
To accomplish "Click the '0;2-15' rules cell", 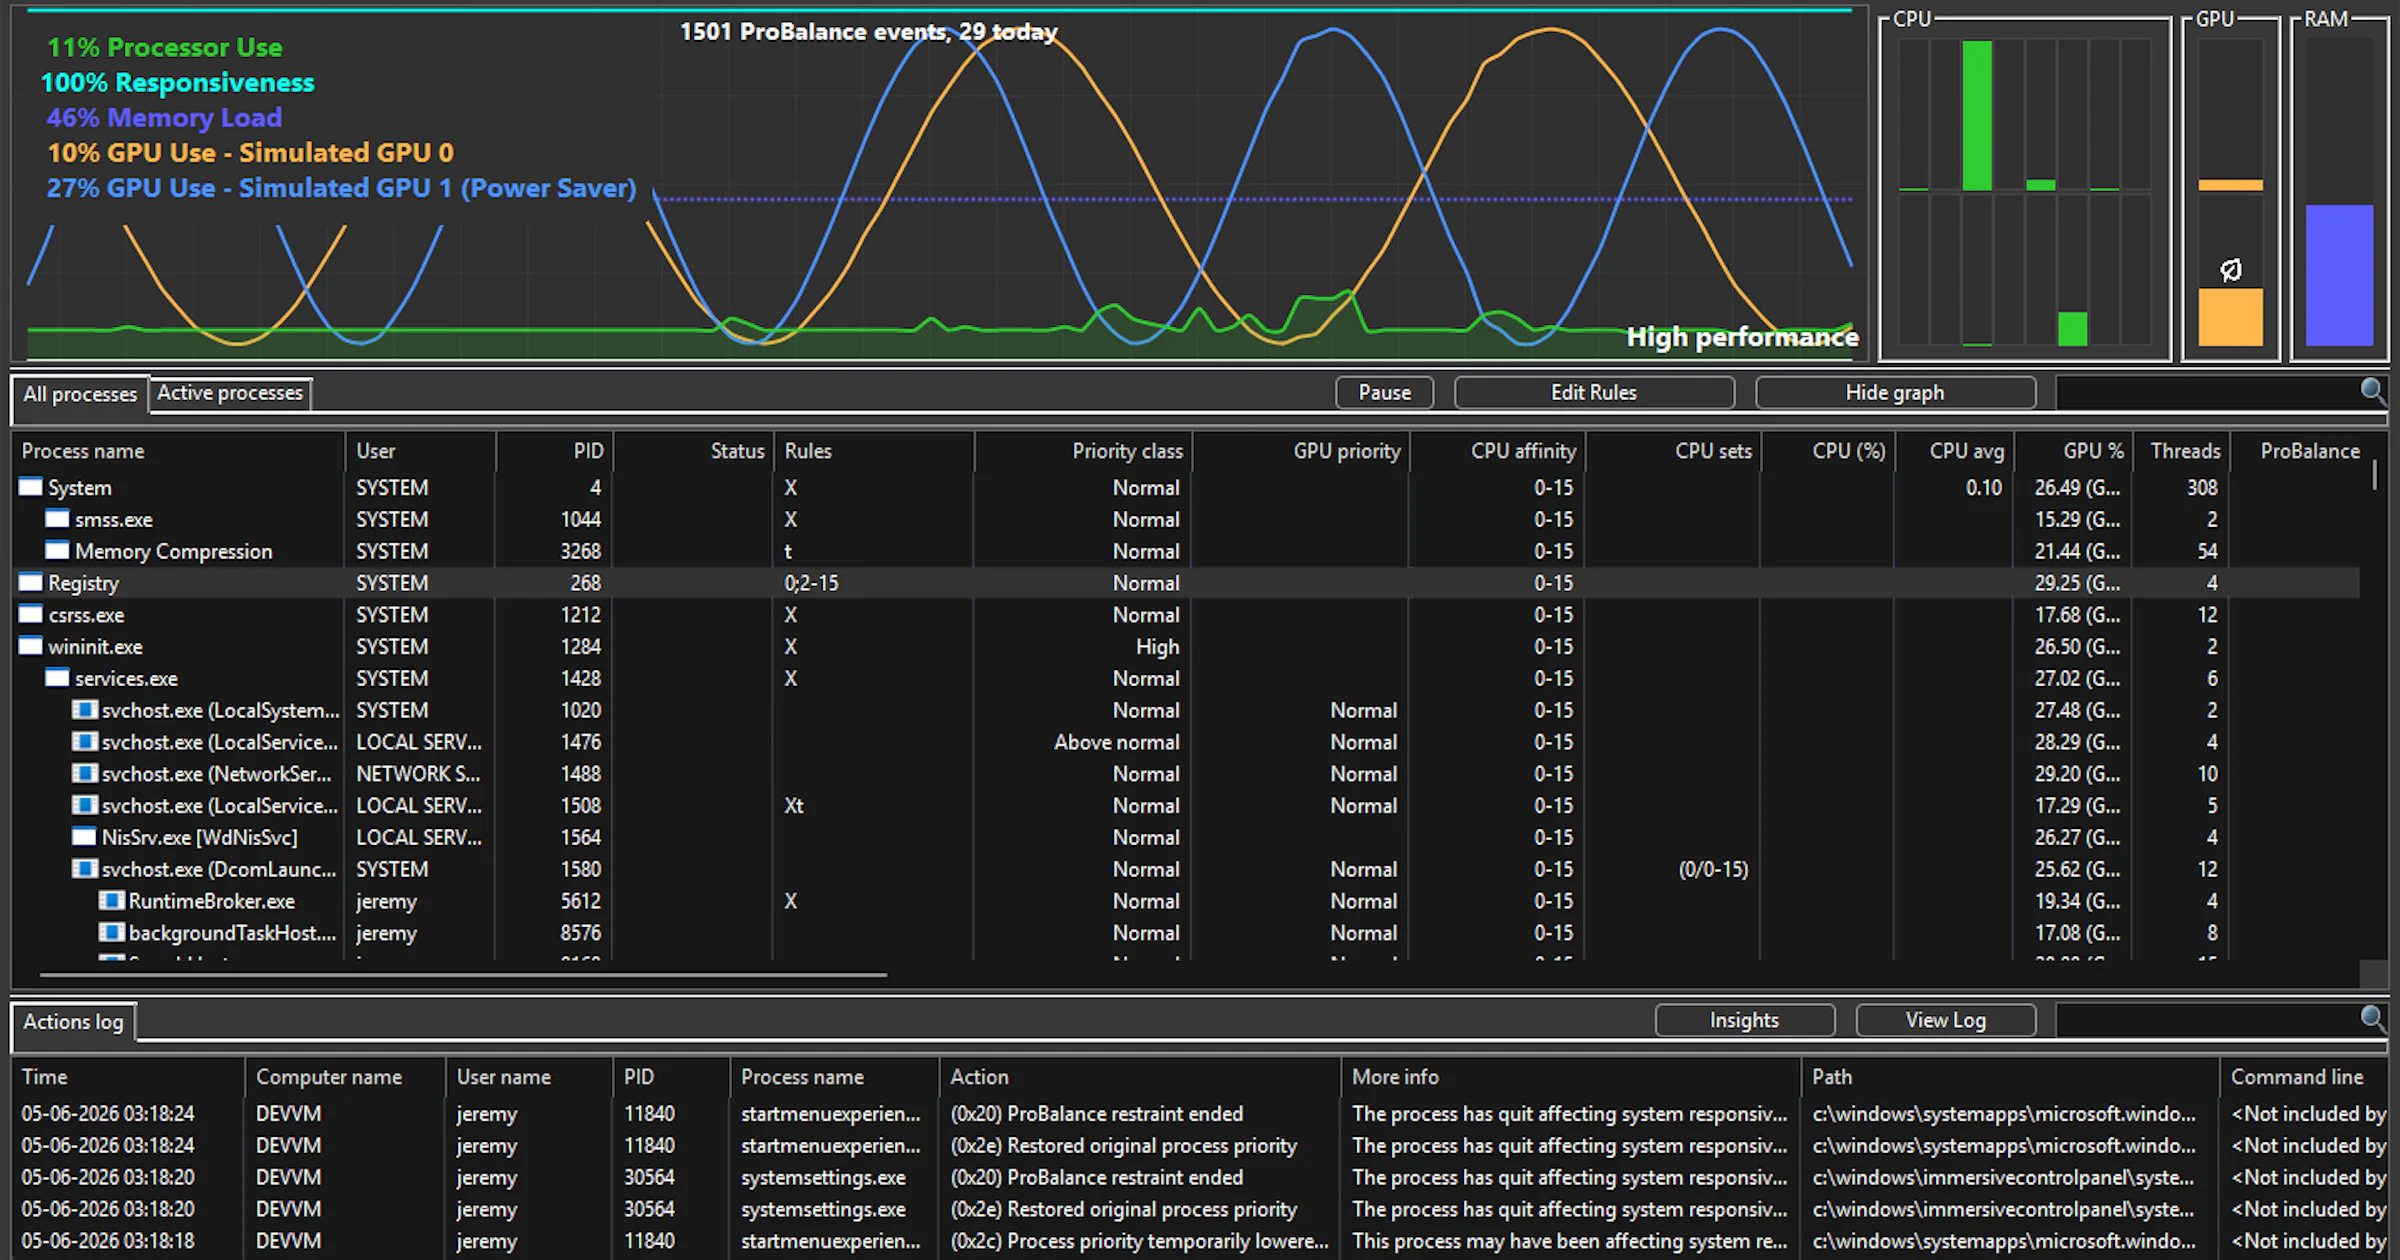I will point(811,582).
